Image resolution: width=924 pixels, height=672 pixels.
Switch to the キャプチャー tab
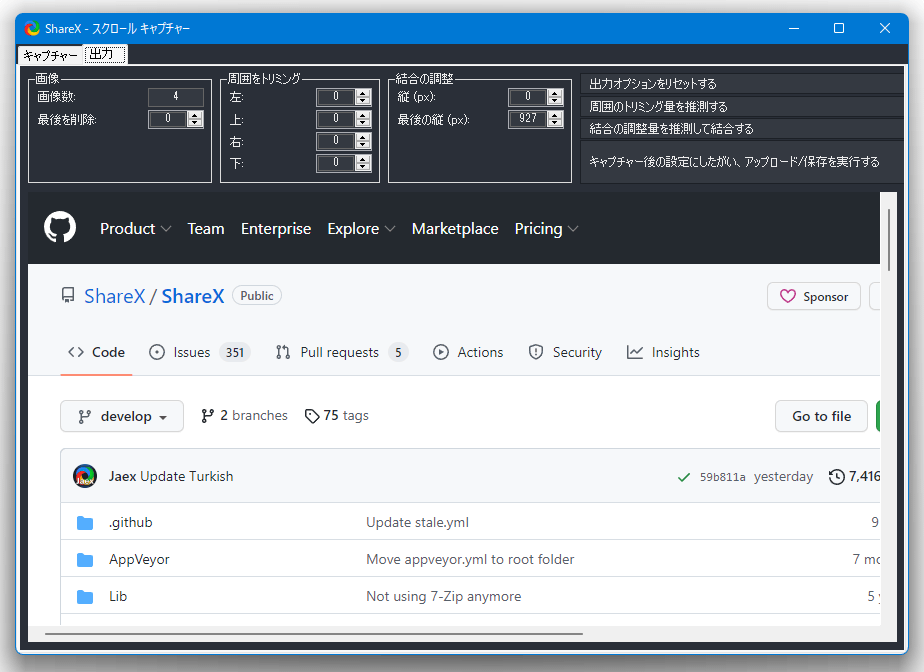(51, 55)
